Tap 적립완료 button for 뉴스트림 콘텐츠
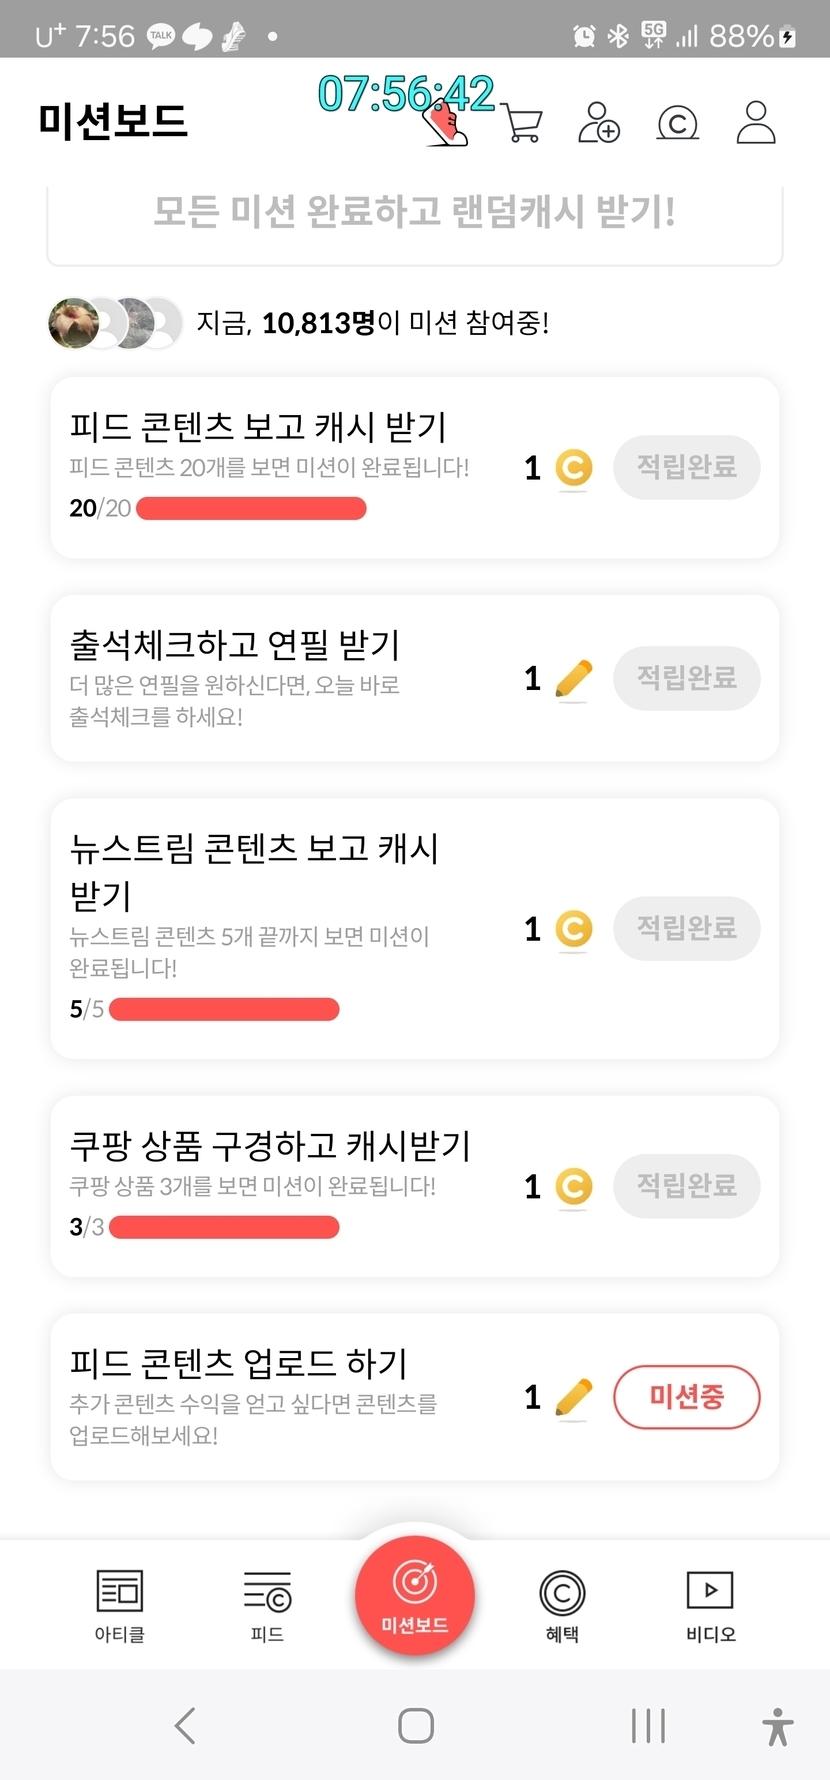Viewport: 830px width, 1780px height. tap(686, 929)
